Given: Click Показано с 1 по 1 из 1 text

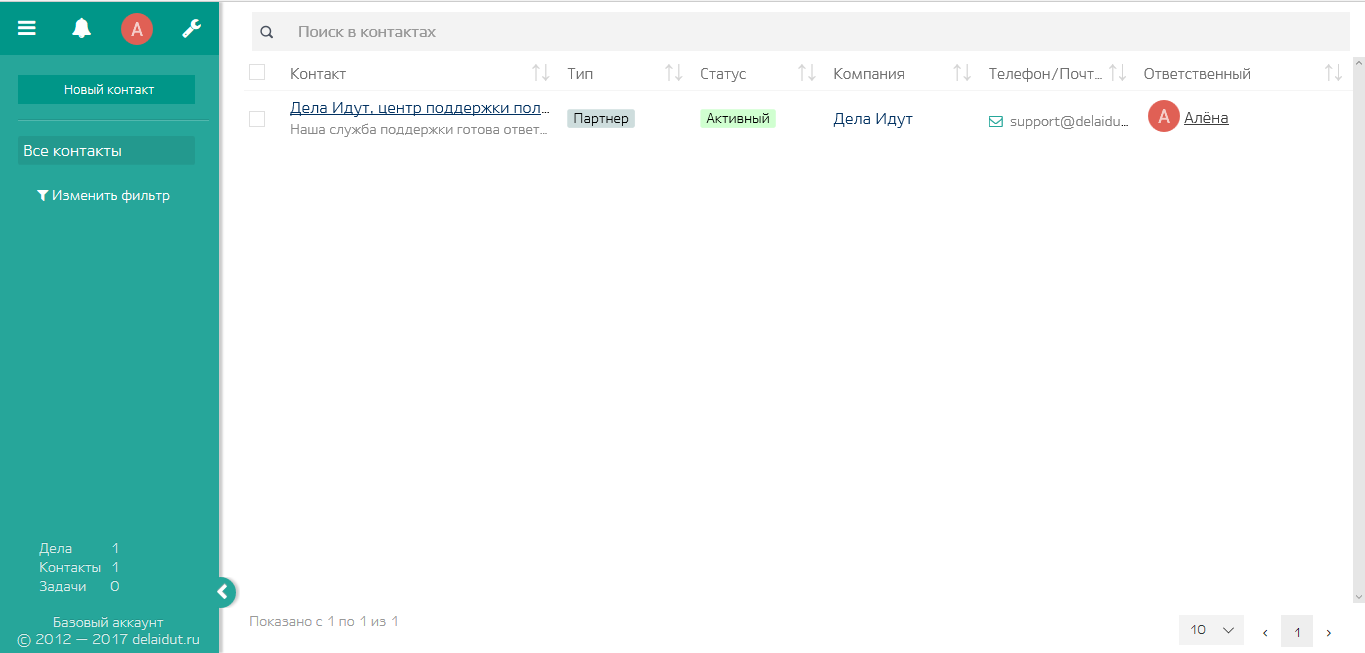Looking at the screenshot, I should [324, 621].
